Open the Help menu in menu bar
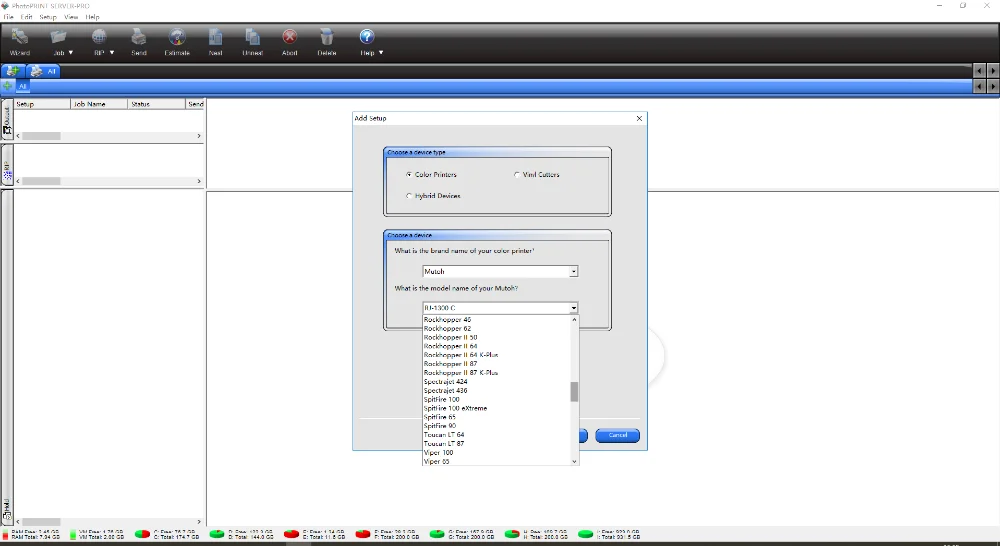This screenshot has width=1000, height=546. point(92,17)
